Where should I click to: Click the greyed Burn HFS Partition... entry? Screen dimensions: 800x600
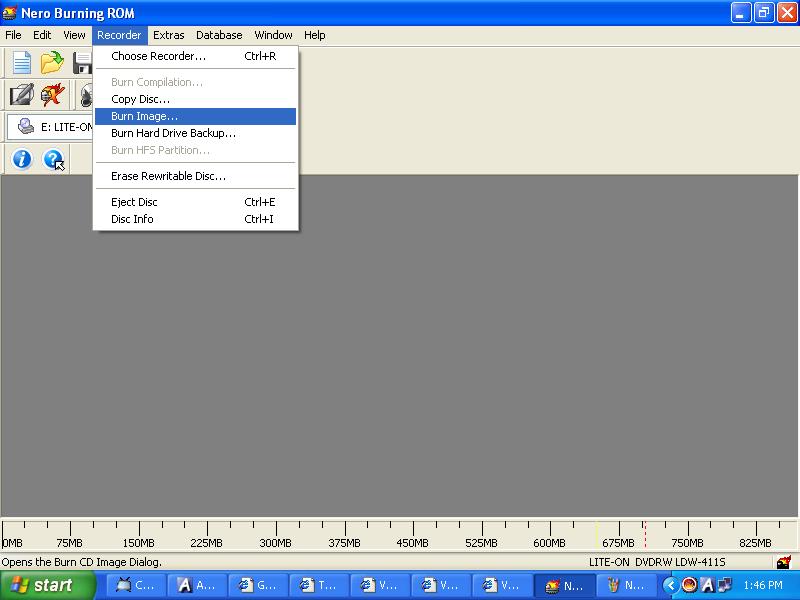pyautogui.click(x=195, y=150)
